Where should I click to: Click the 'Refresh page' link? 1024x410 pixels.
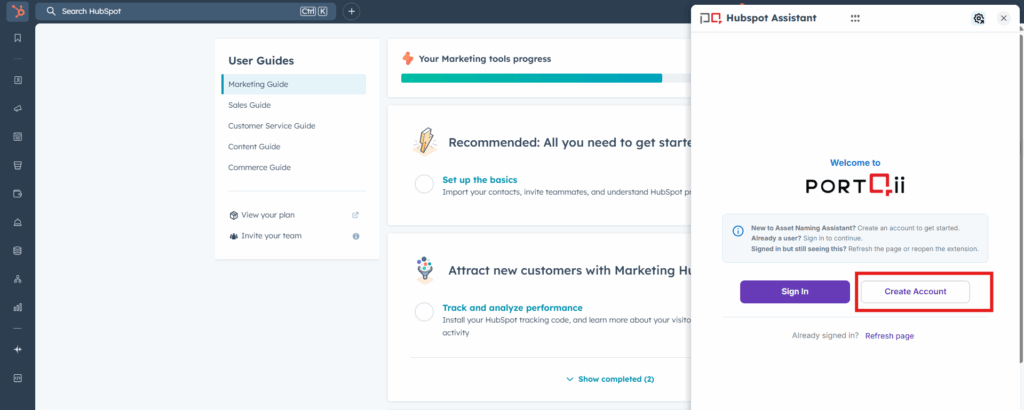click(889, 336)
